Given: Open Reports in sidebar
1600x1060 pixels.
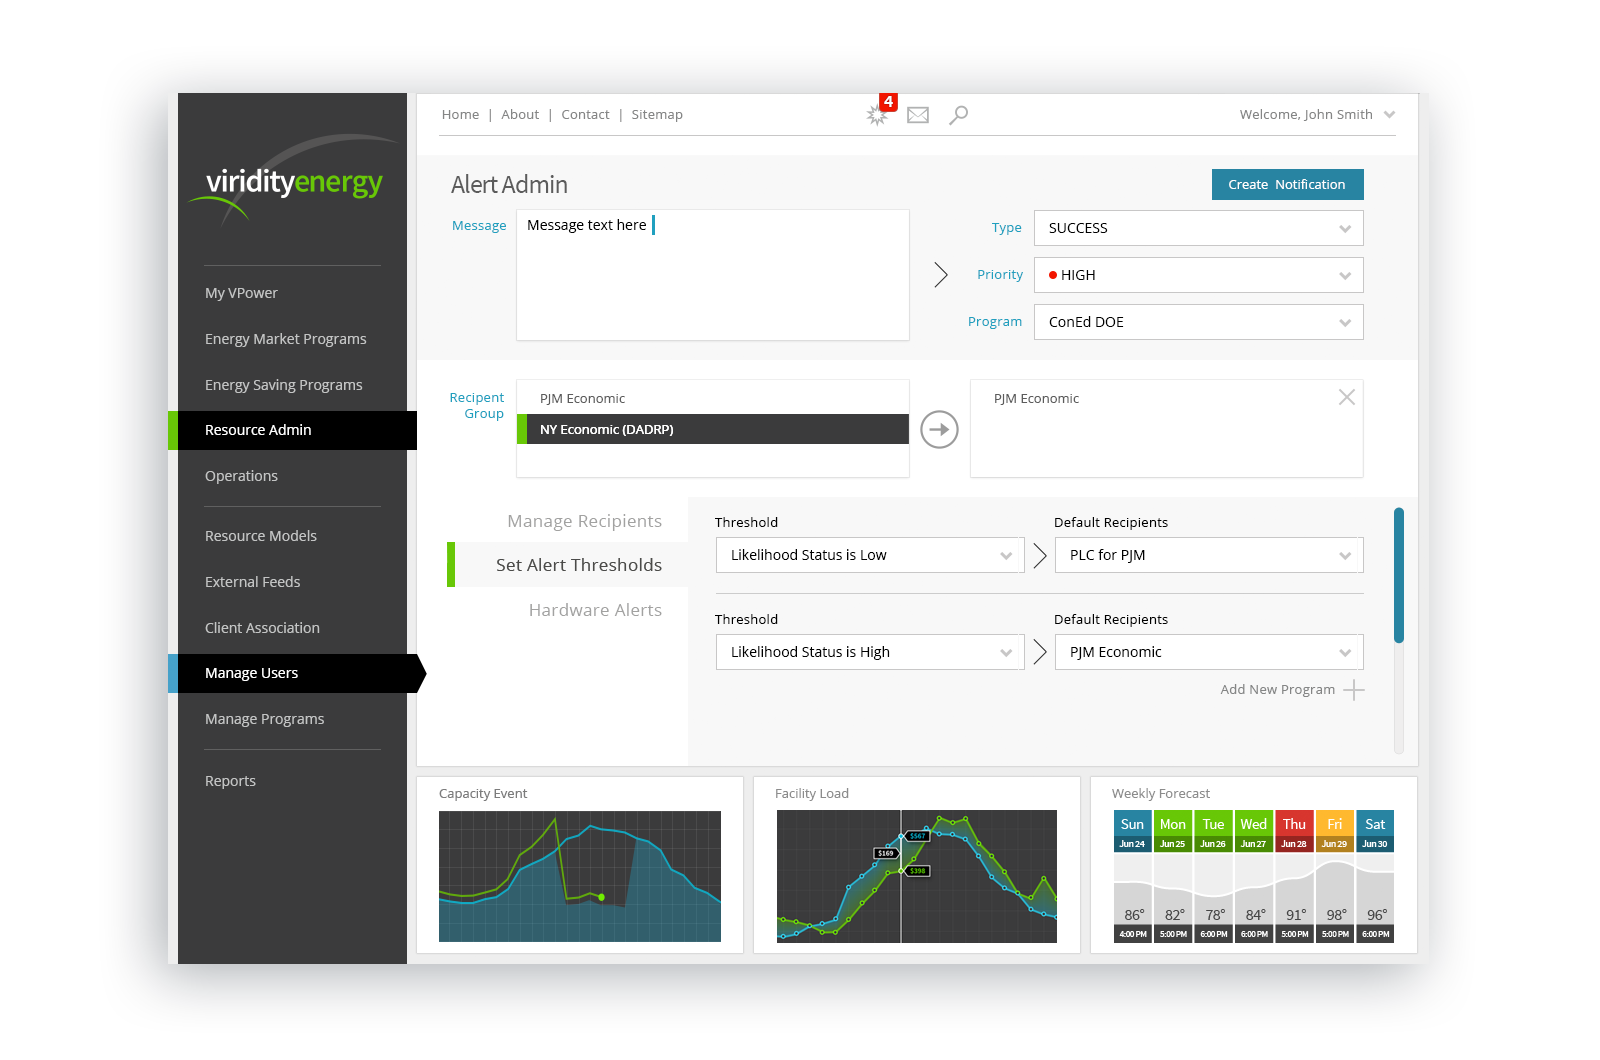Looking at the screenshot, I should coord(230,781).
